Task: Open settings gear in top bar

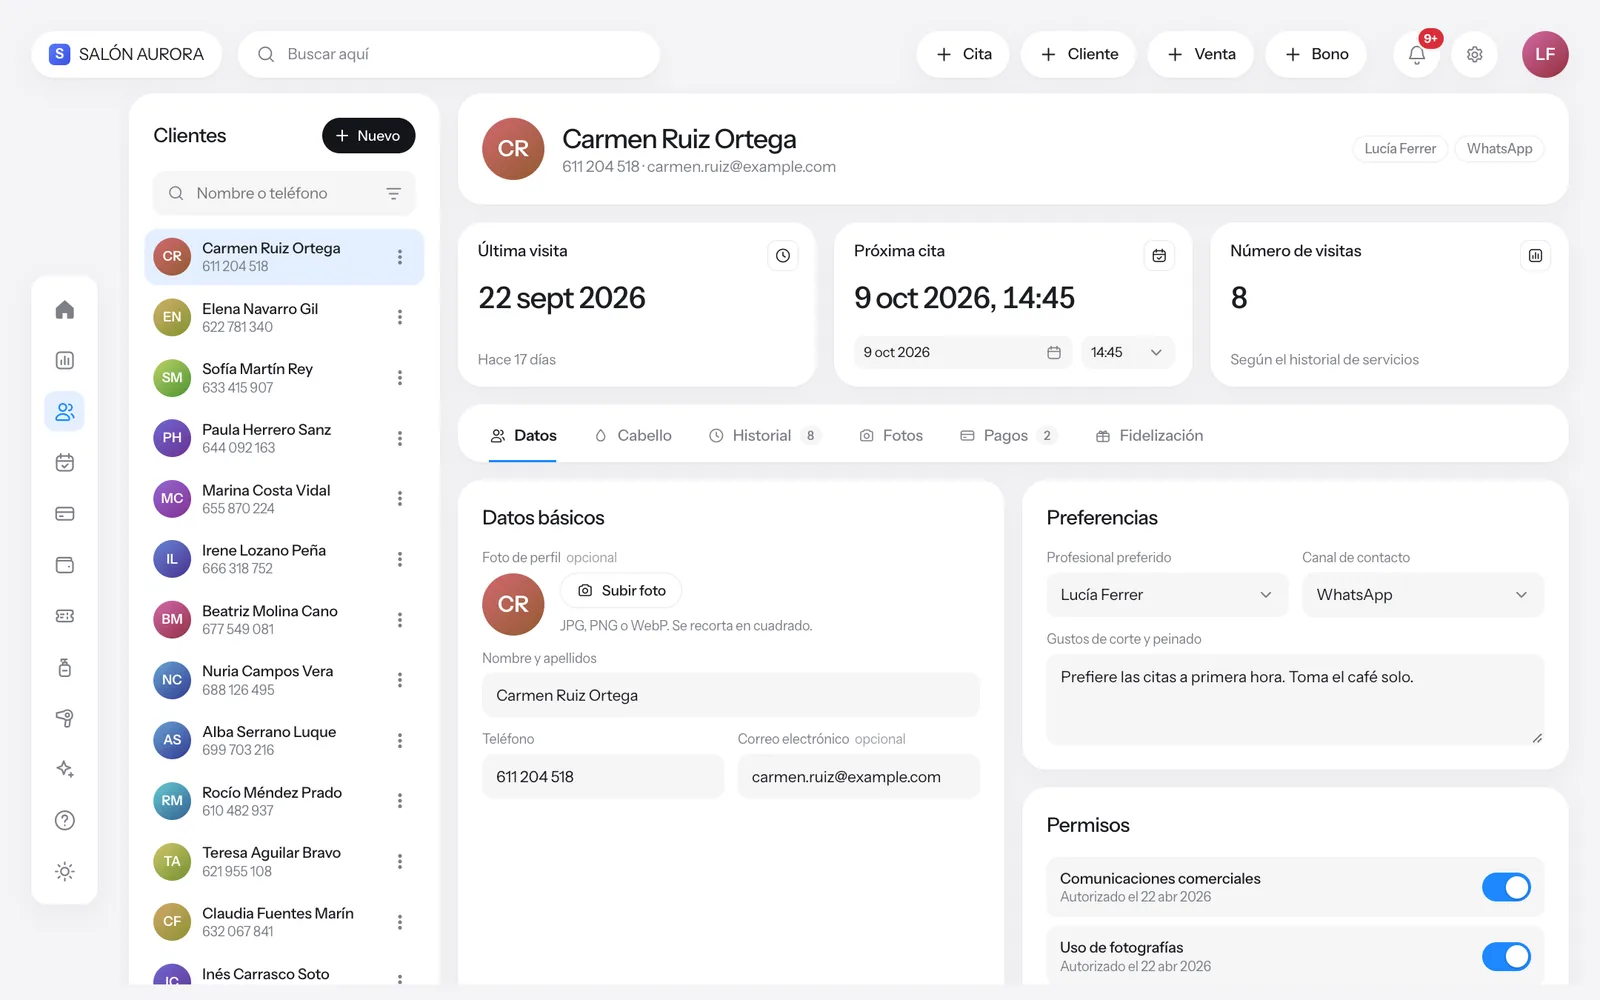Action: (x=1474, y=54)
